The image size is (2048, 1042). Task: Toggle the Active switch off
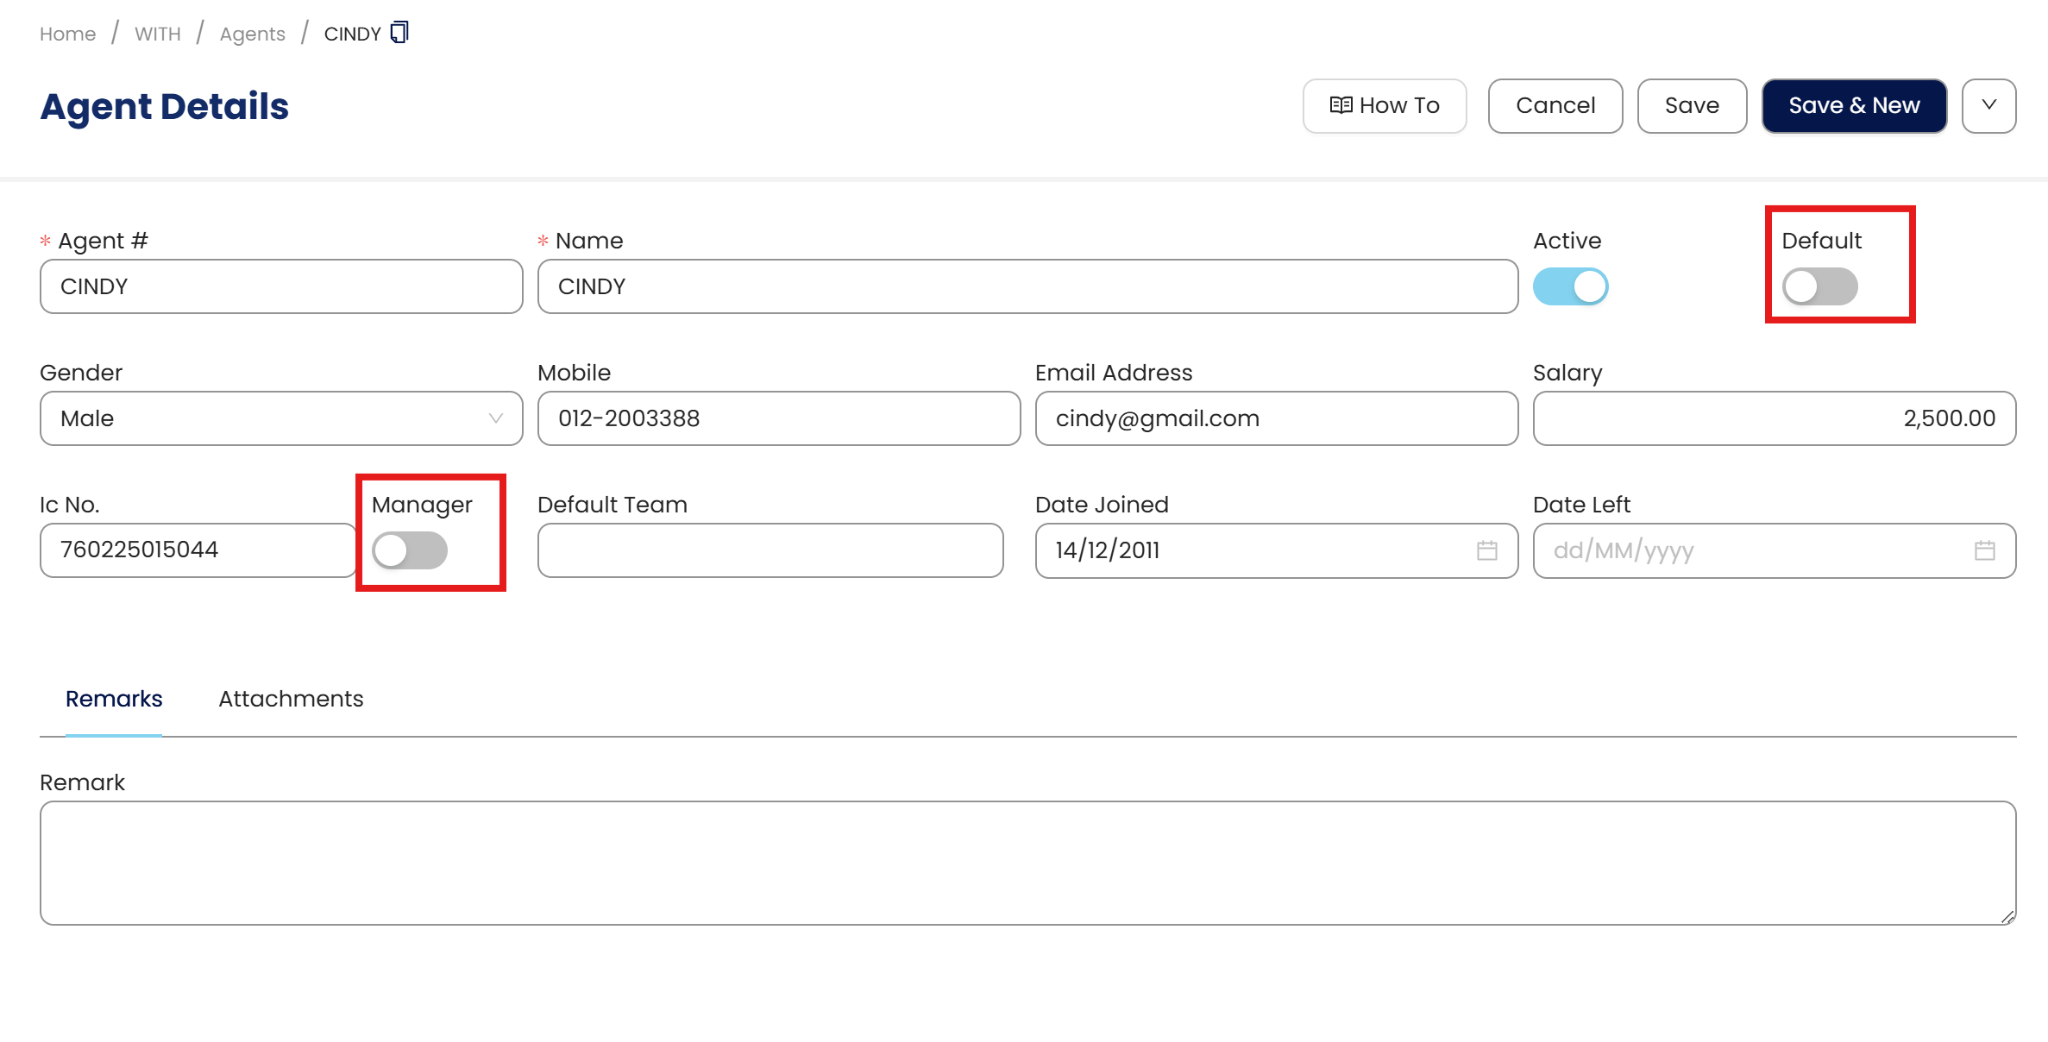1570,287
